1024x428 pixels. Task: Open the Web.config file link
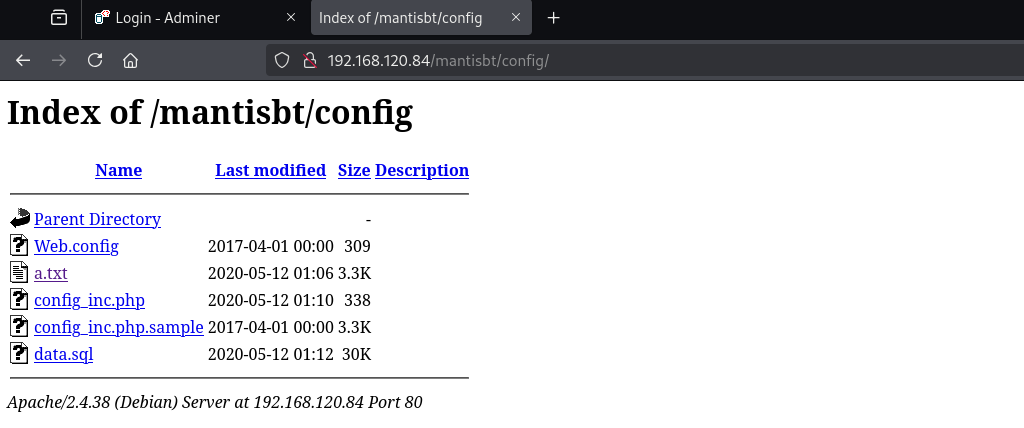click(x=76, y=246)
